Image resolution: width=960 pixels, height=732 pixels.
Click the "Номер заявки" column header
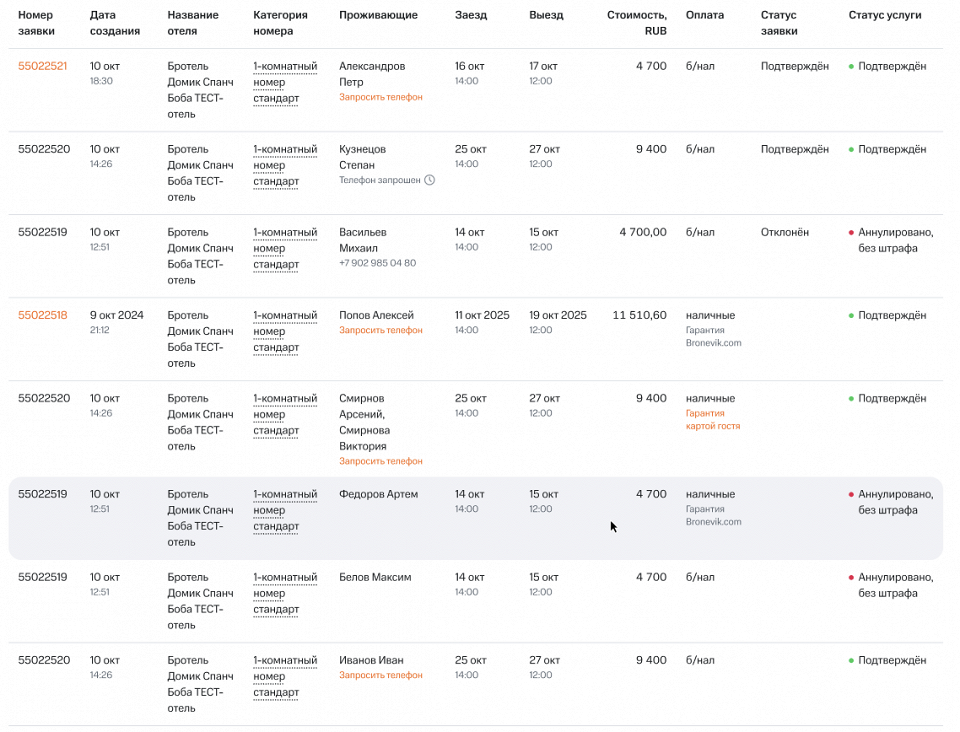coord(36,23)
